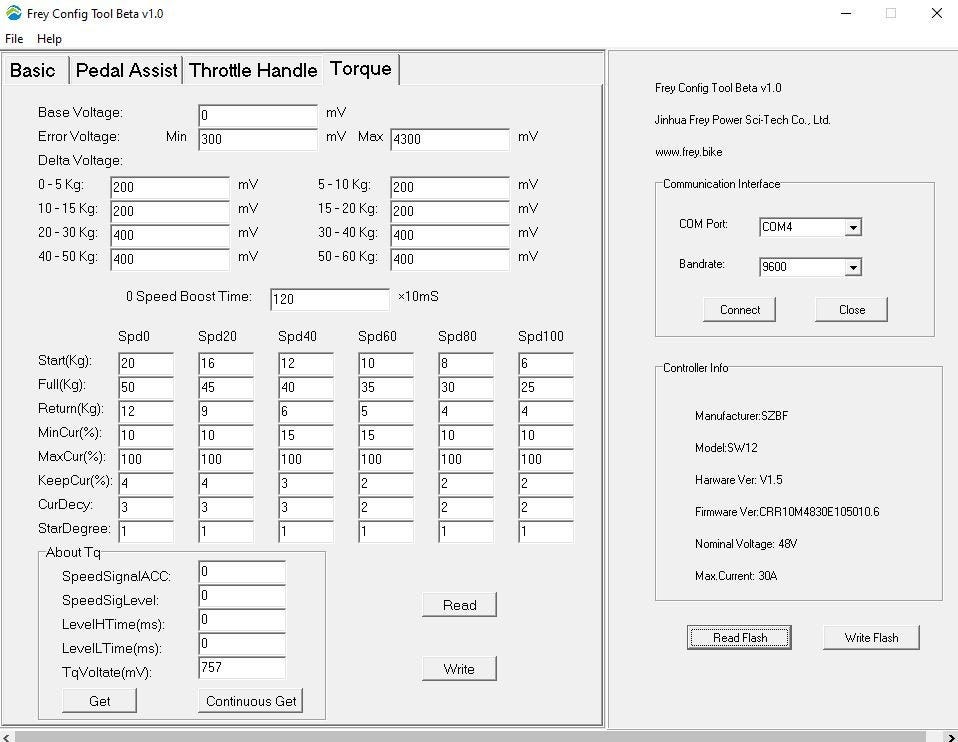Click the Base Voltage input field

pyautogui.click(x=258, y=116)
